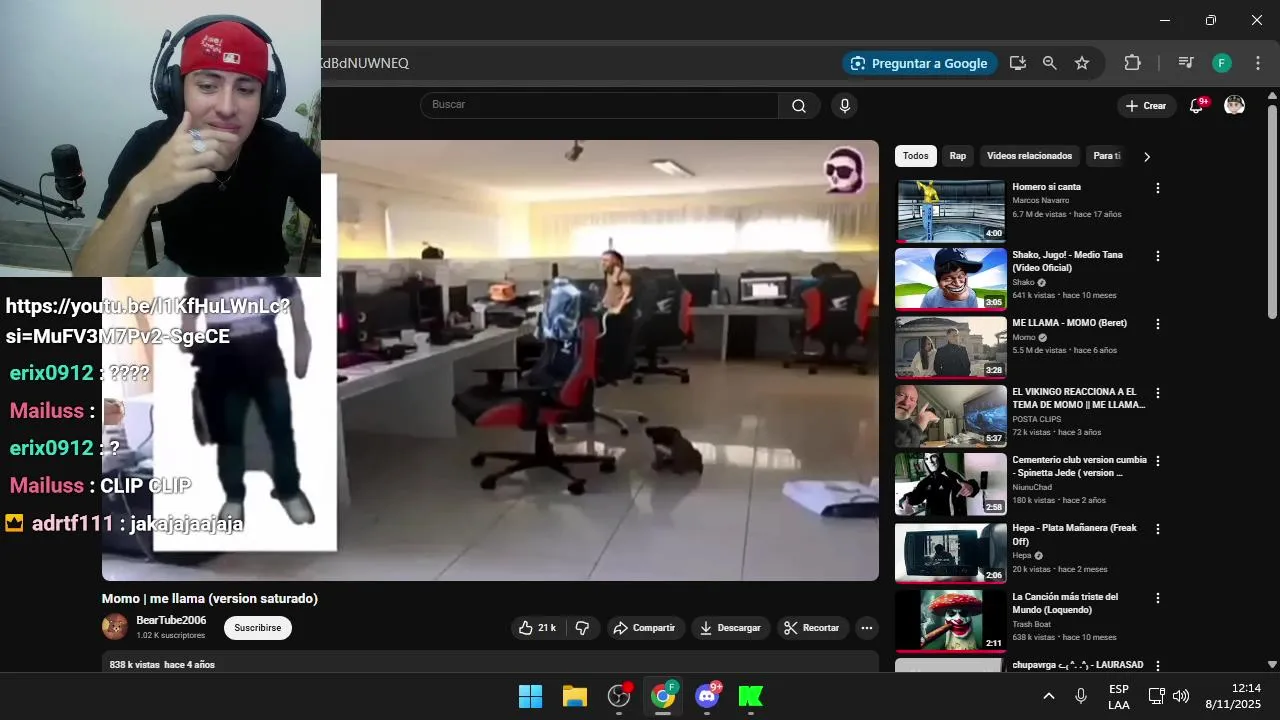1280x720 pixels.
Task: Click the YouTube Buscar search field
Action: pyautogui.click(x=600, y=105)
